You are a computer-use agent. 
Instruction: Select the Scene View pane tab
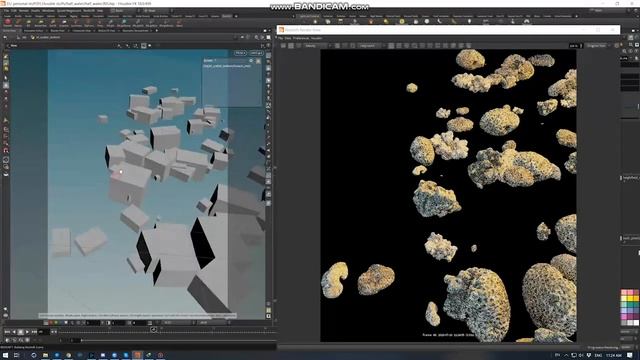(x=10, y=31)
